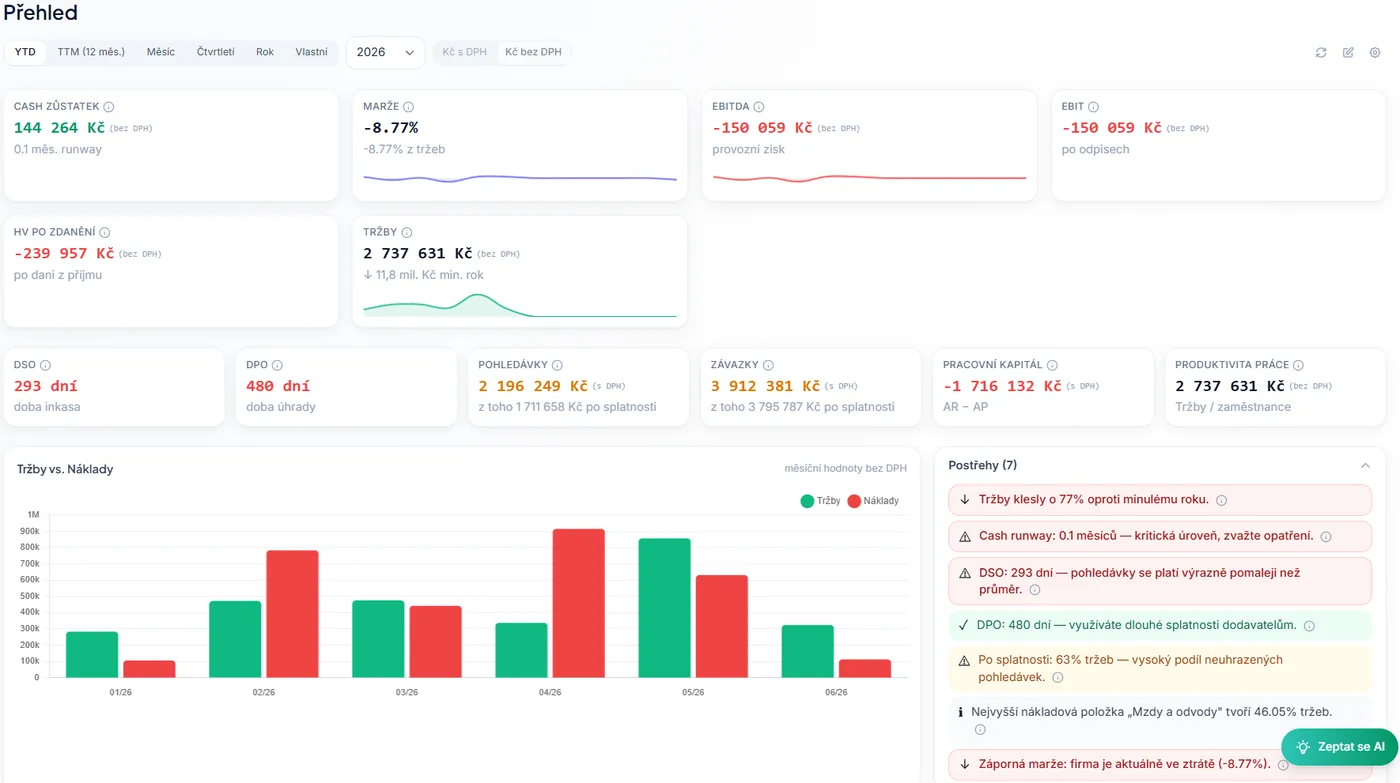This screenshot has width=1400, height=783.
Task: Click the DPO value 480 dní
Action: point(278,386)
